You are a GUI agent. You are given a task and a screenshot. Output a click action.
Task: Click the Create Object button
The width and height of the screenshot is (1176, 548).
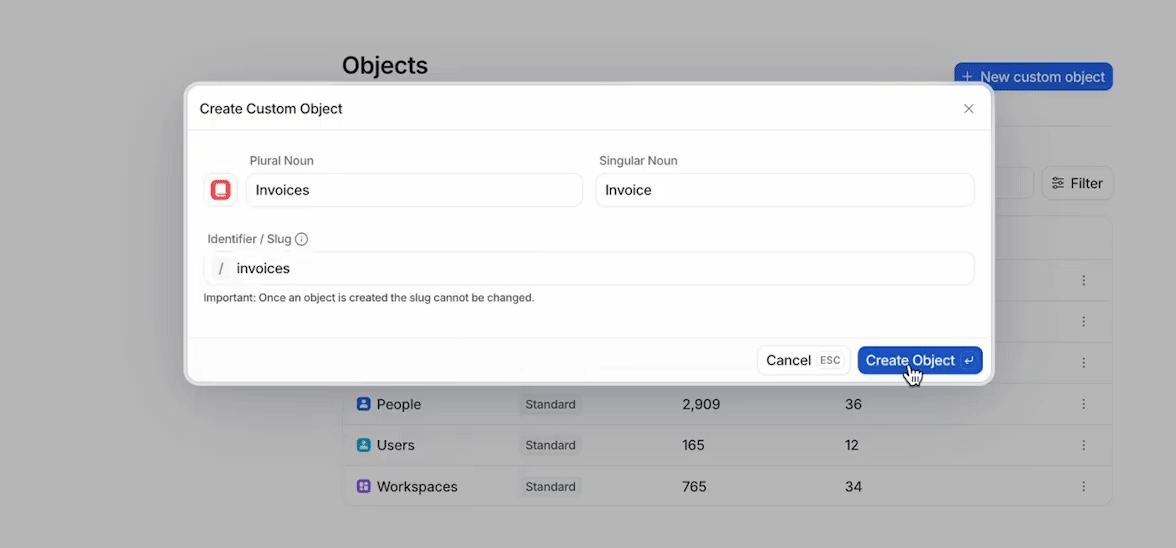(920, 361)
